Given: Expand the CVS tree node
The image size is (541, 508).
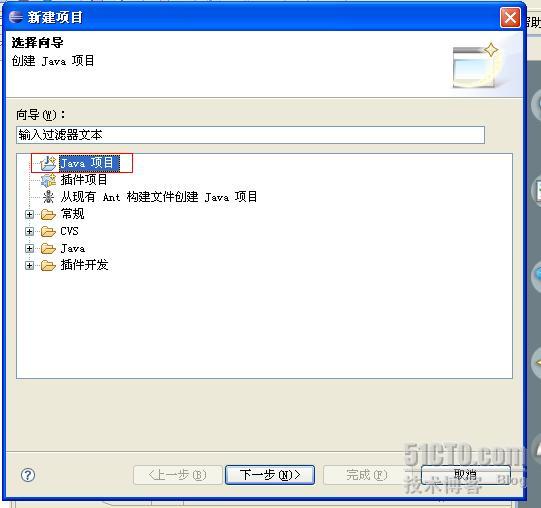Looking at the screenshot, I should pyautogui.click(x=29, y=231).
